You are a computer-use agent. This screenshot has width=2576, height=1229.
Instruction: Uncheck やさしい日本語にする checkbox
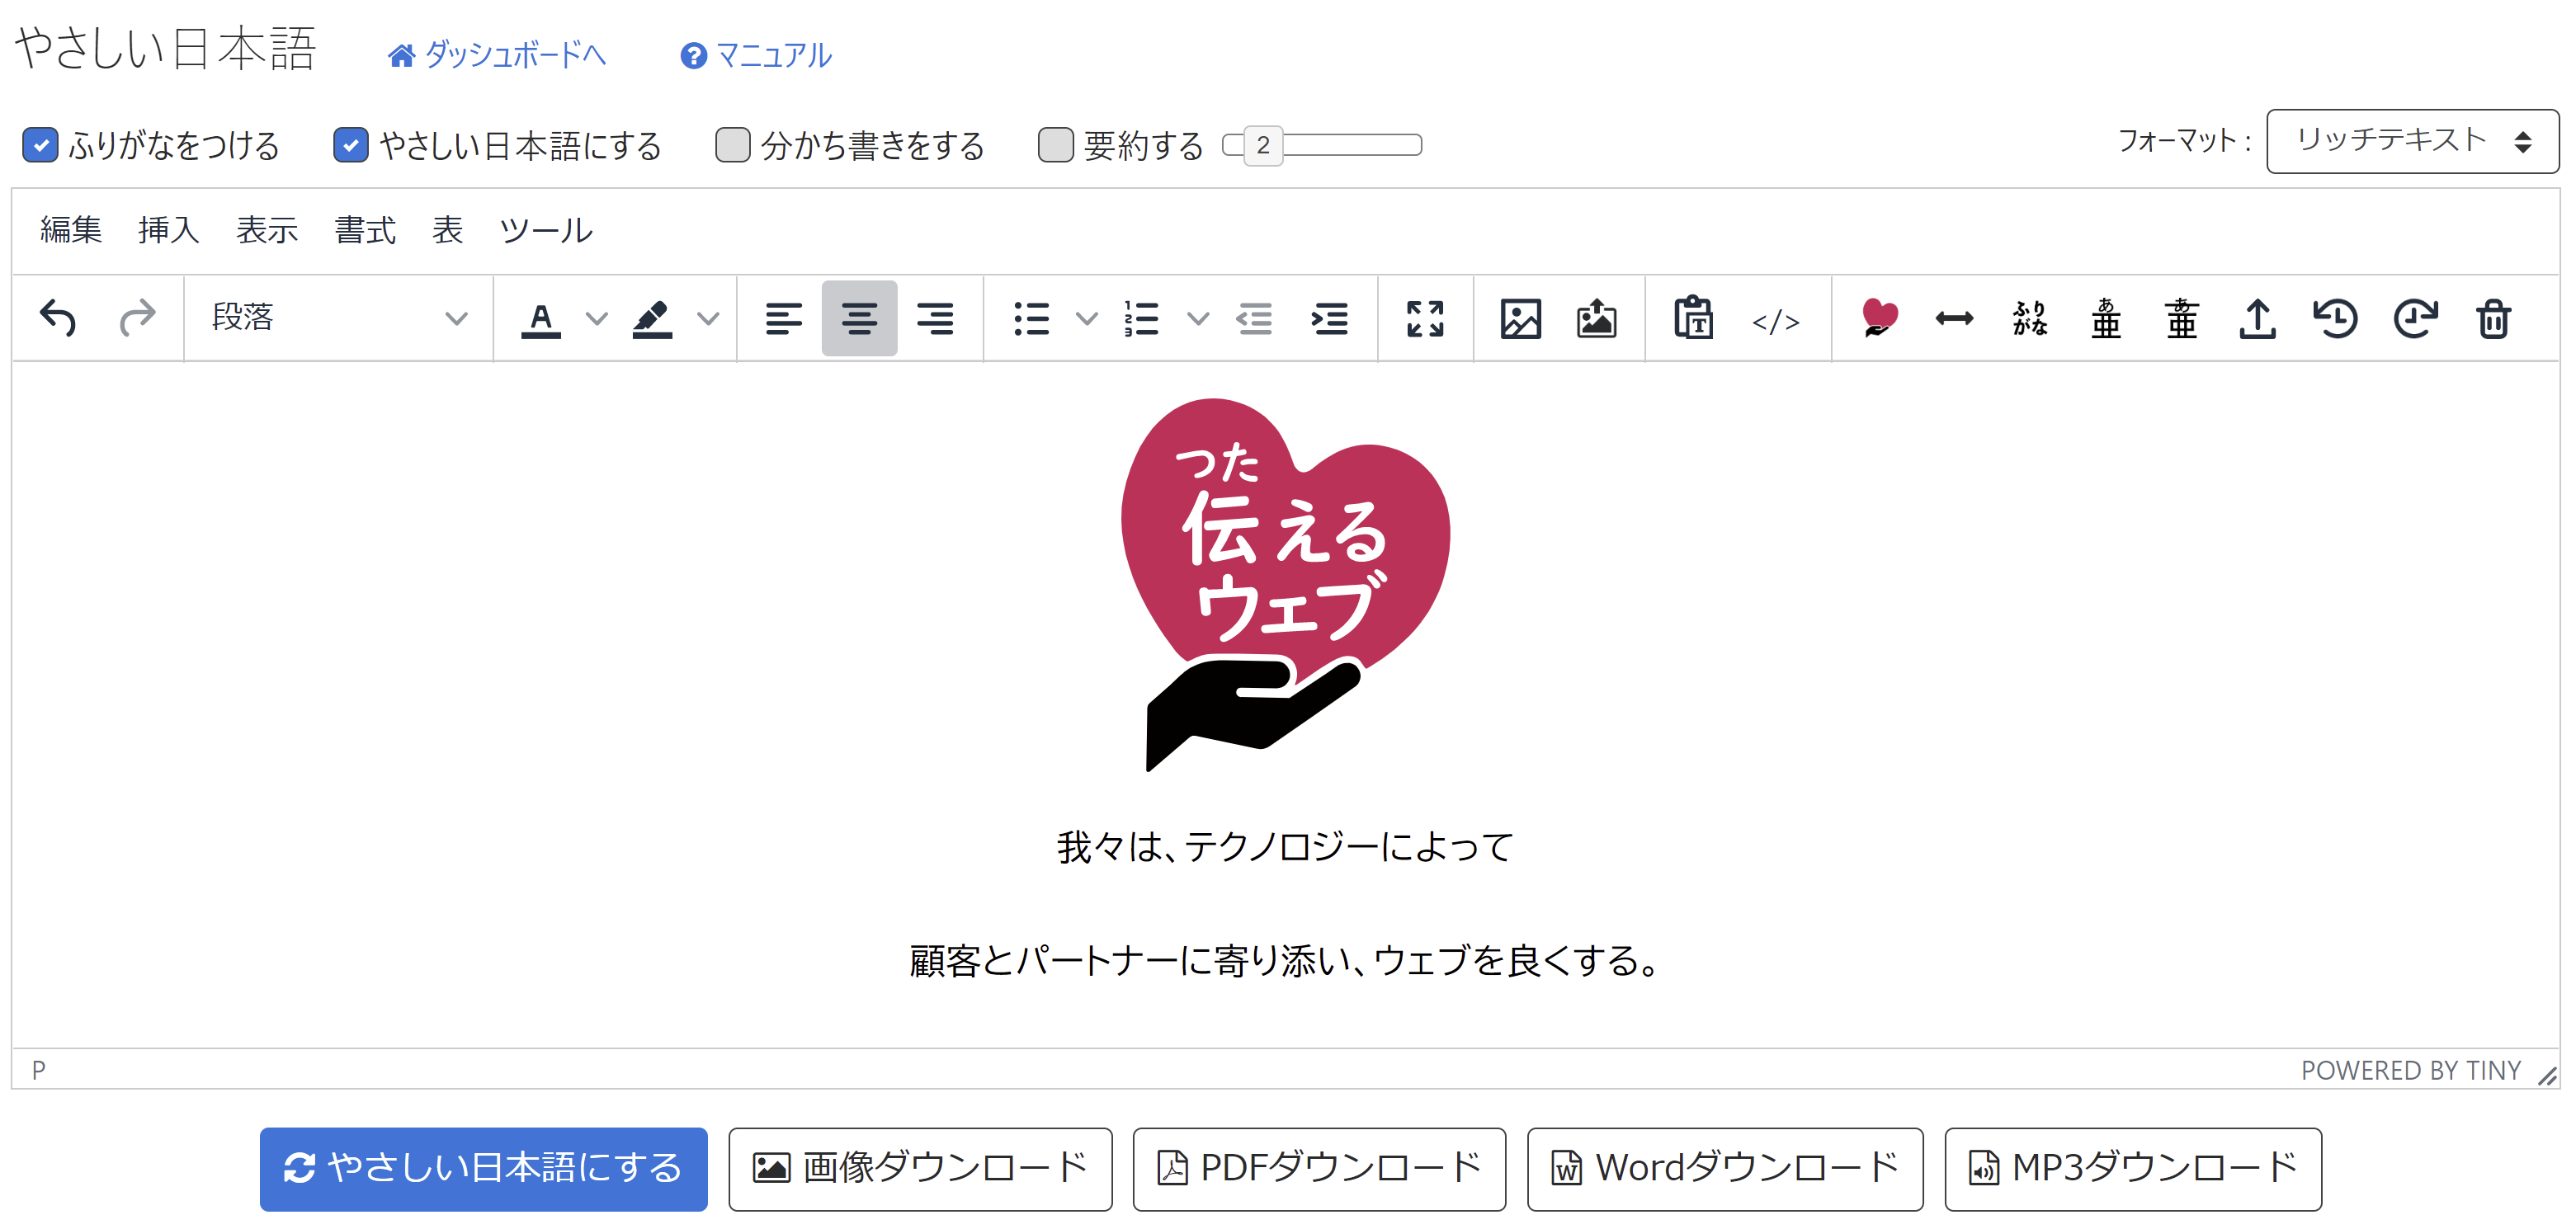point(351,144)
